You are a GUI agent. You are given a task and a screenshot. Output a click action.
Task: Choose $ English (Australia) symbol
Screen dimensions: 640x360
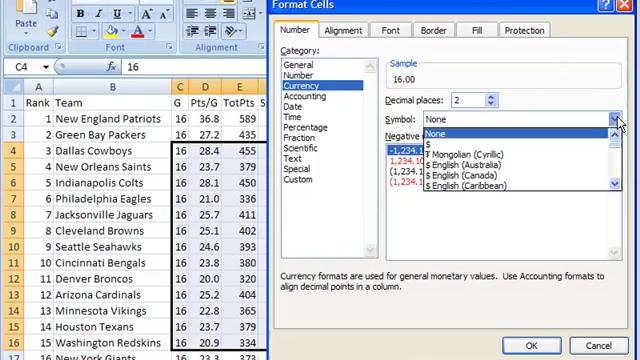click(516, 165)
